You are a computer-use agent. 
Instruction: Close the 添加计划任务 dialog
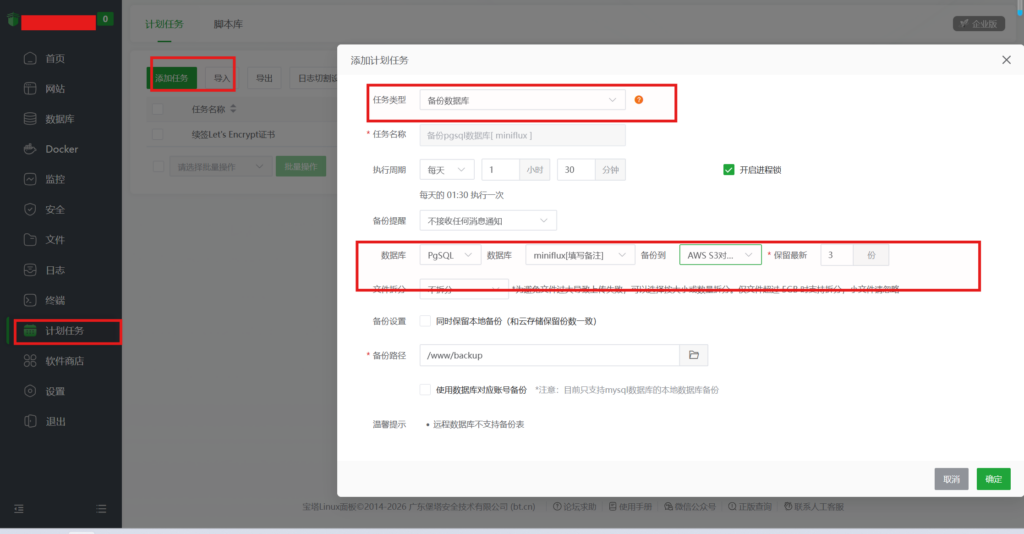[1006, 61]
